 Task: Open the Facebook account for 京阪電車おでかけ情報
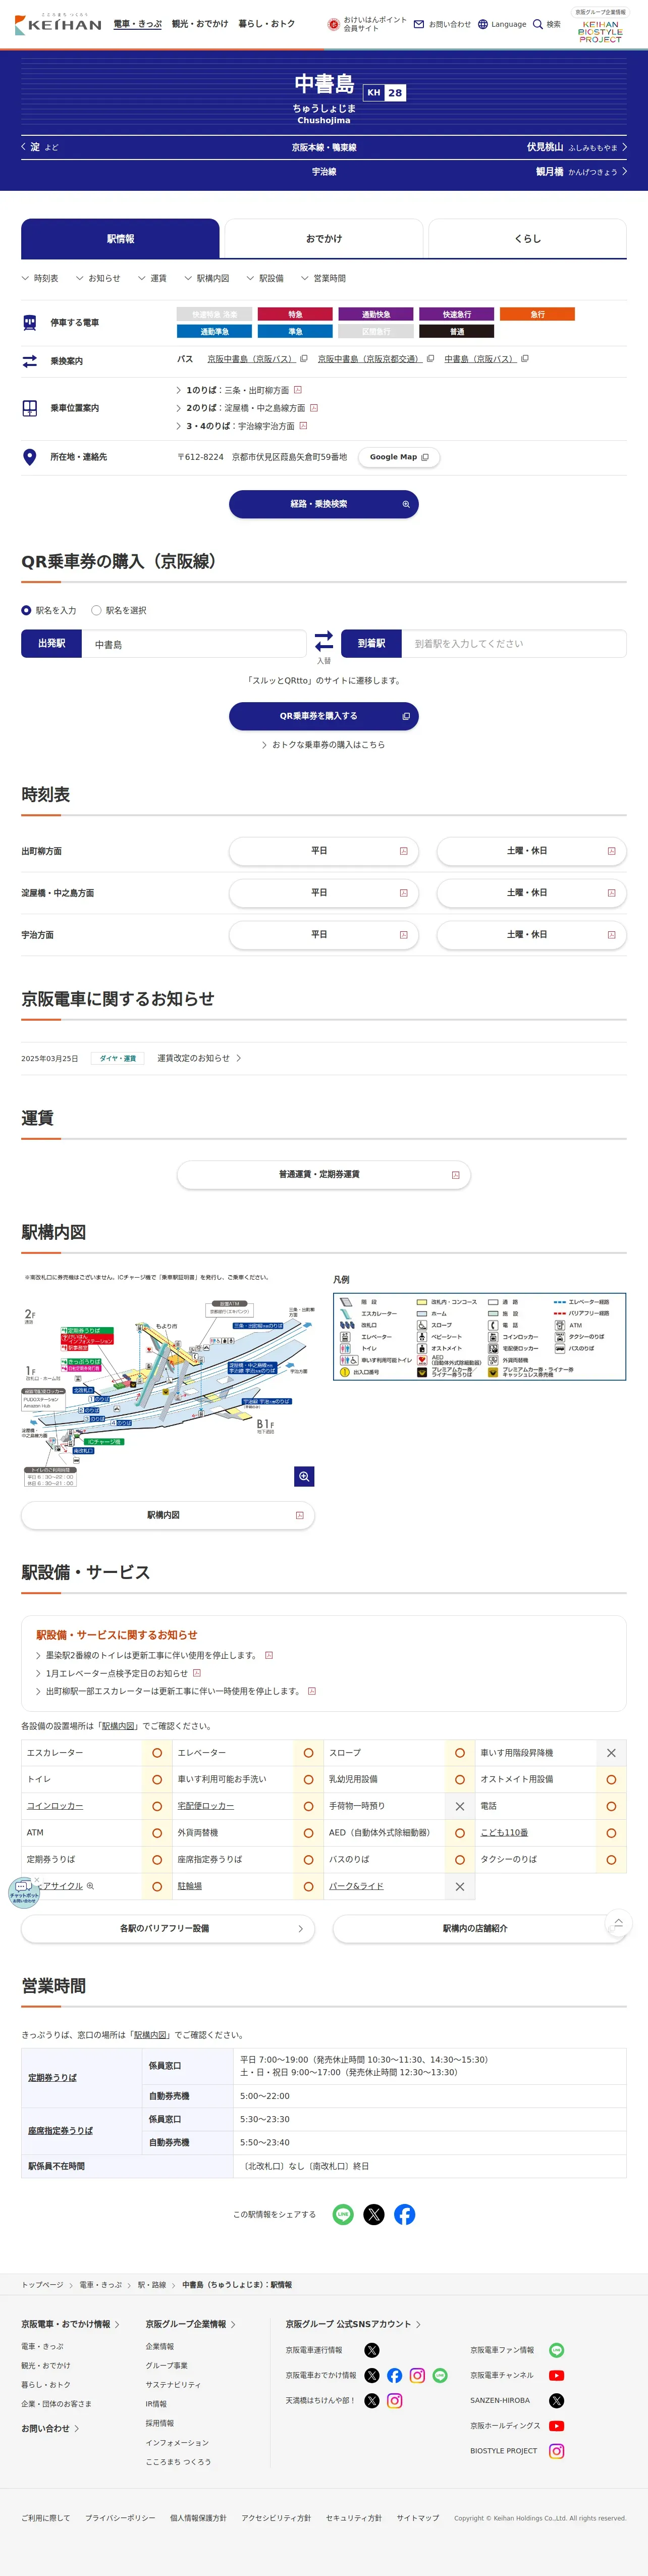pos(395,2375)
